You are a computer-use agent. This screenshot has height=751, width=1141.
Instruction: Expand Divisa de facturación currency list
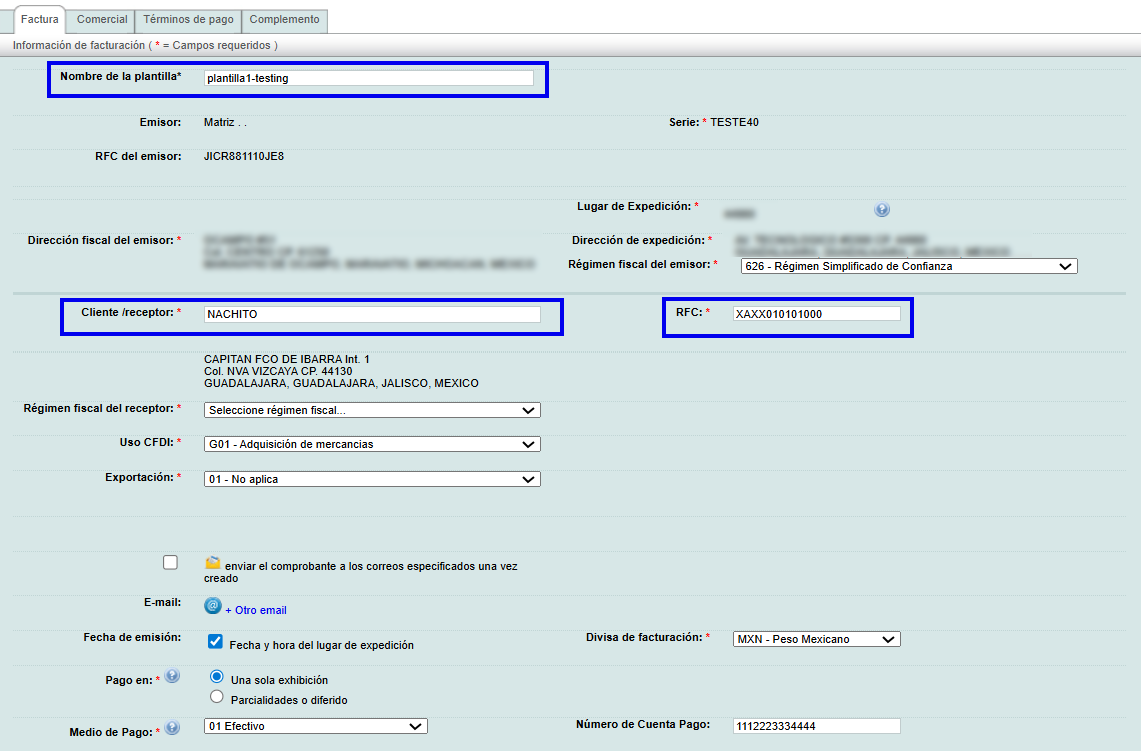click(816, 639)
